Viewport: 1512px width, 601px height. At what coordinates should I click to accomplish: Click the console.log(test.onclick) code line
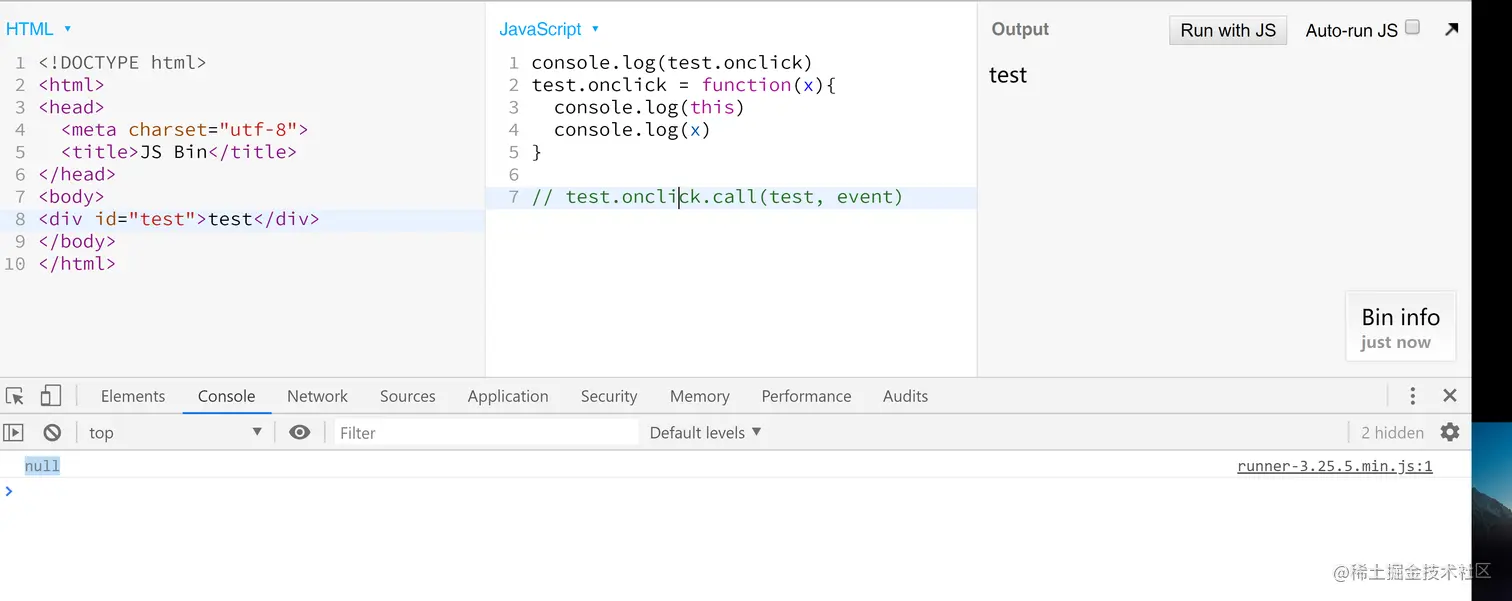tap(672, 62)
